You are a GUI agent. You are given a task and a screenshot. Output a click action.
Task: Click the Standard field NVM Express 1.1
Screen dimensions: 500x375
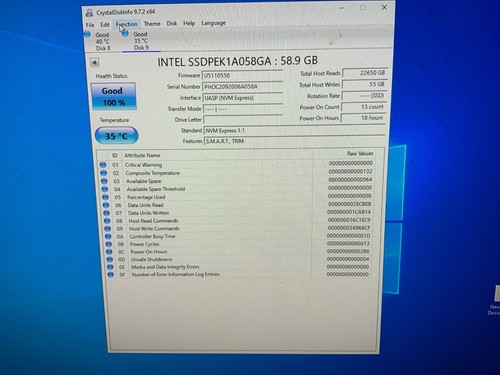coord(294,130)
